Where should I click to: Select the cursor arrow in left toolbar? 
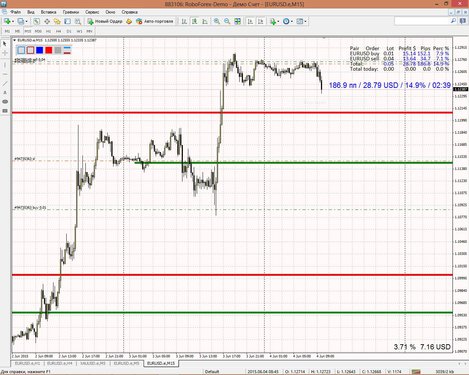tap(5, 43)
